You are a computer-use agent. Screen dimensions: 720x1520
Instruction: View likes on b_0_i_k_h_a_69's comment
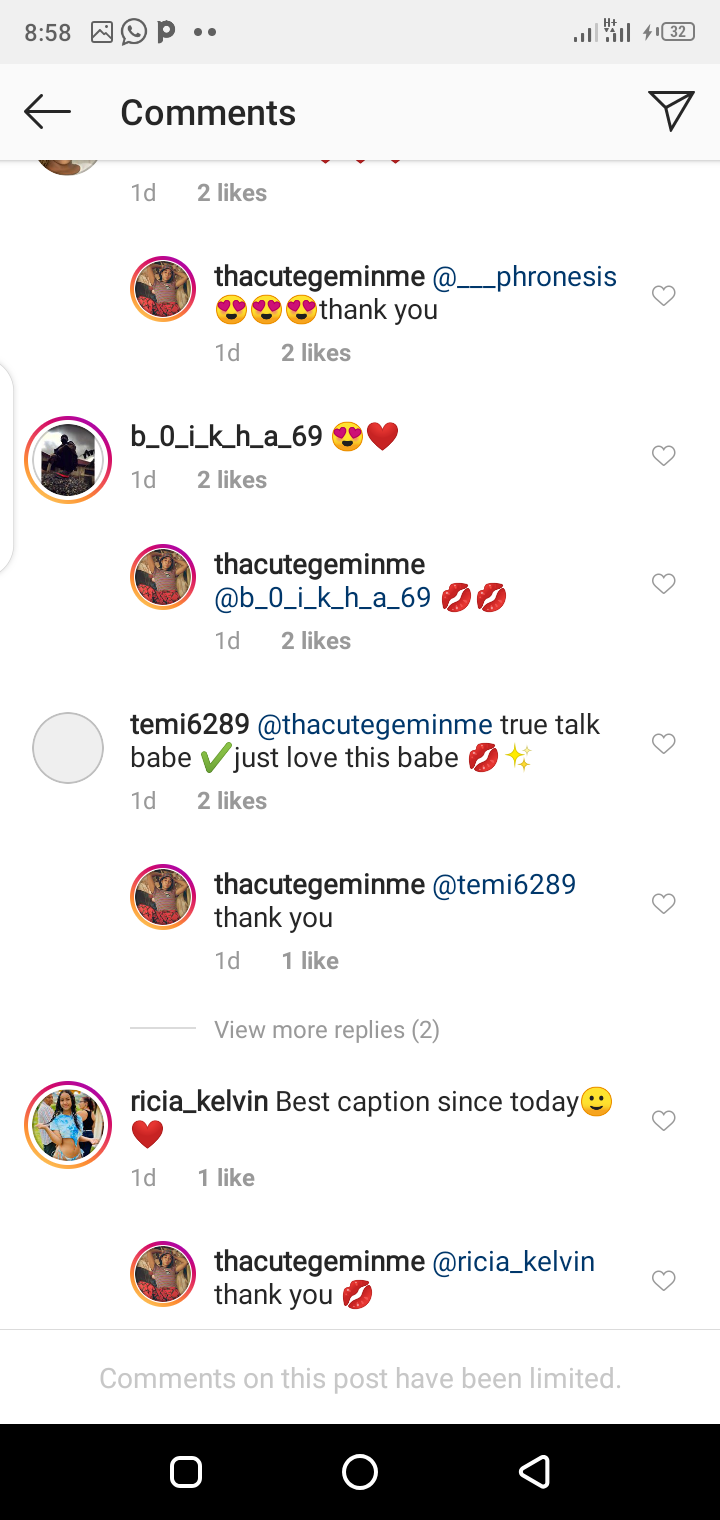click(x=232, y=480)
